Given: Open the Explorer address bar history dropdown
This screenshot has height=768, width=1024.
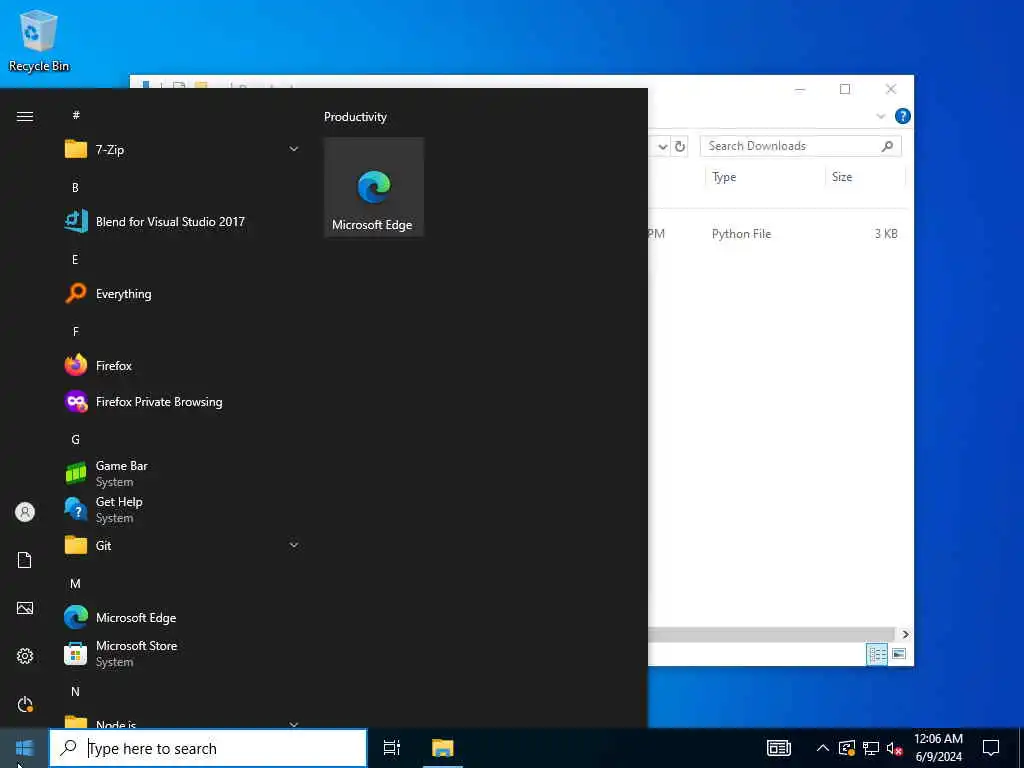Looking at the screenshot, I should (662, 146).
